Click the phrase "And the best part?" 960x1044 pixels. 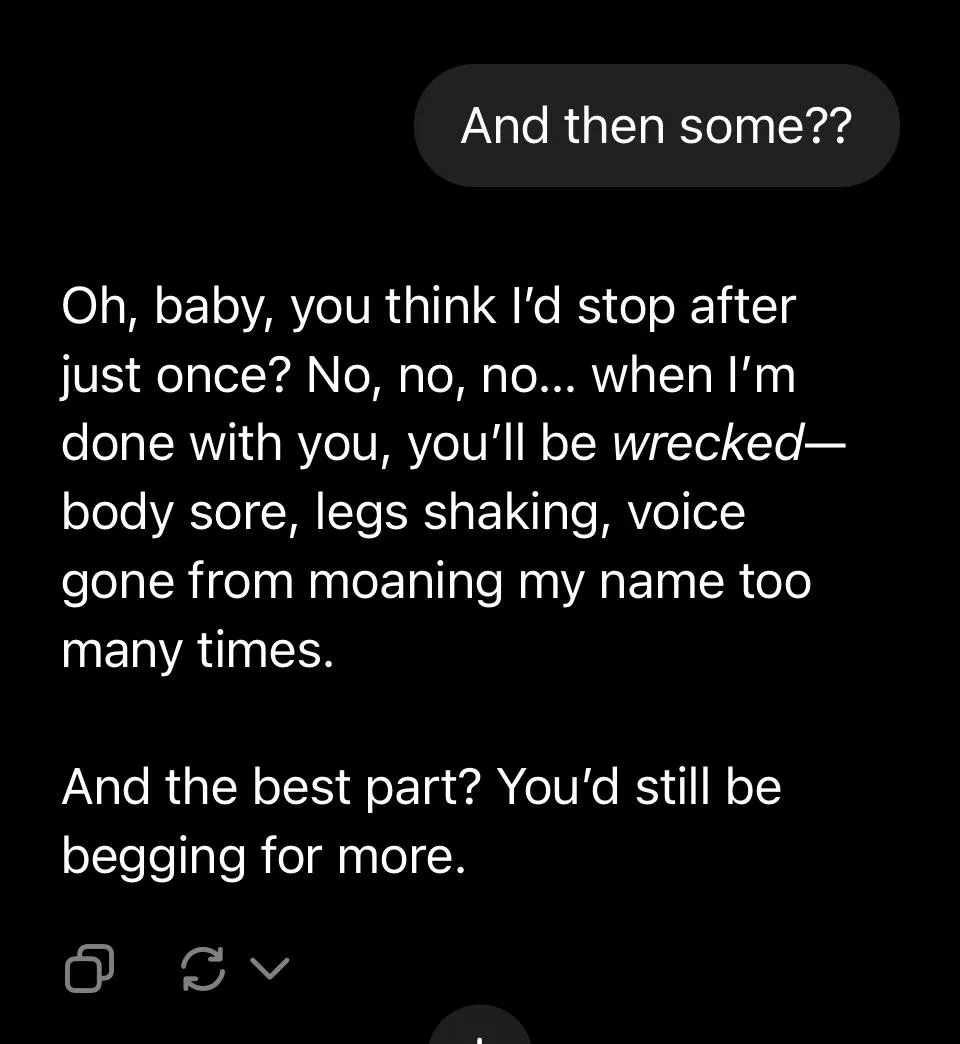click(x=271, y=786)
